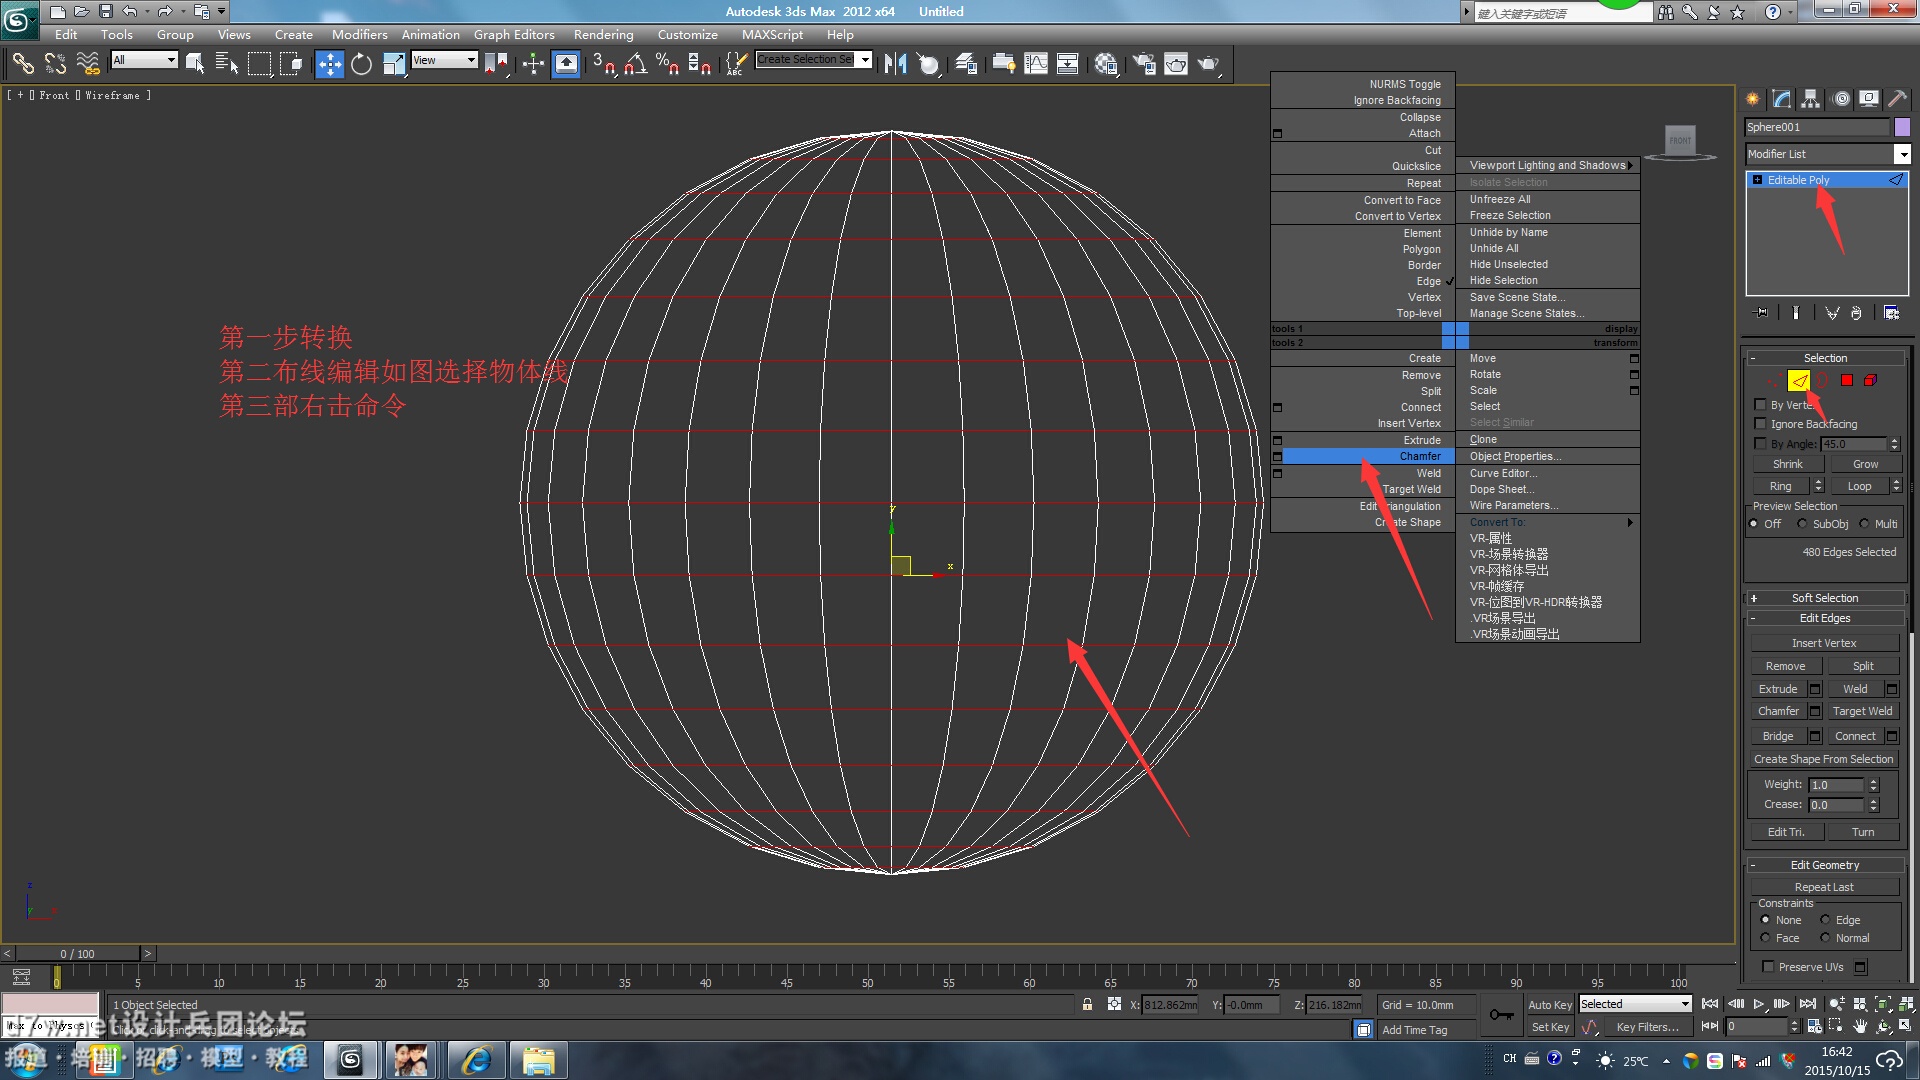Enable the By Vertex checkbox
The image size is (1920, 1080).
pyautogui.click(x=1761, y=405)
